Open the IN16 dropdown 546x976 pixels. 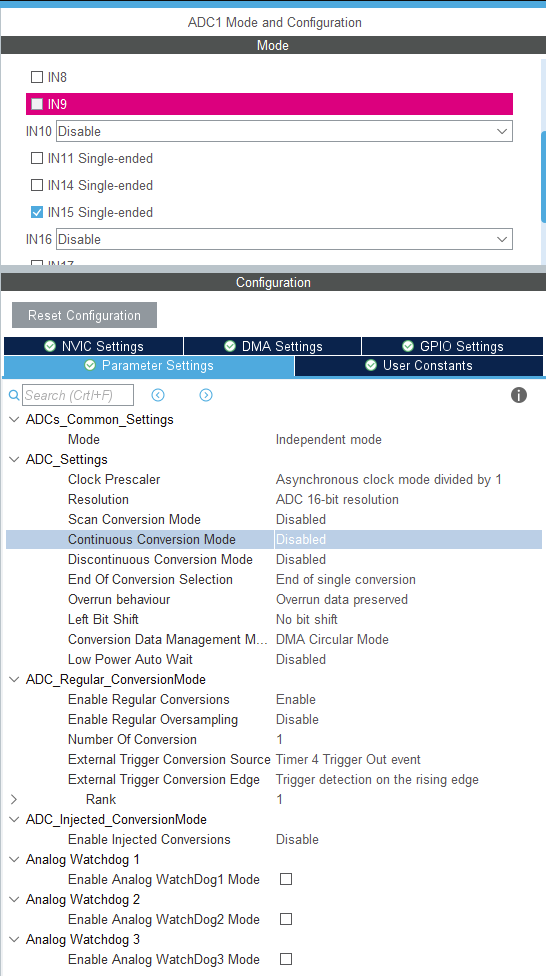coord(285,239)
